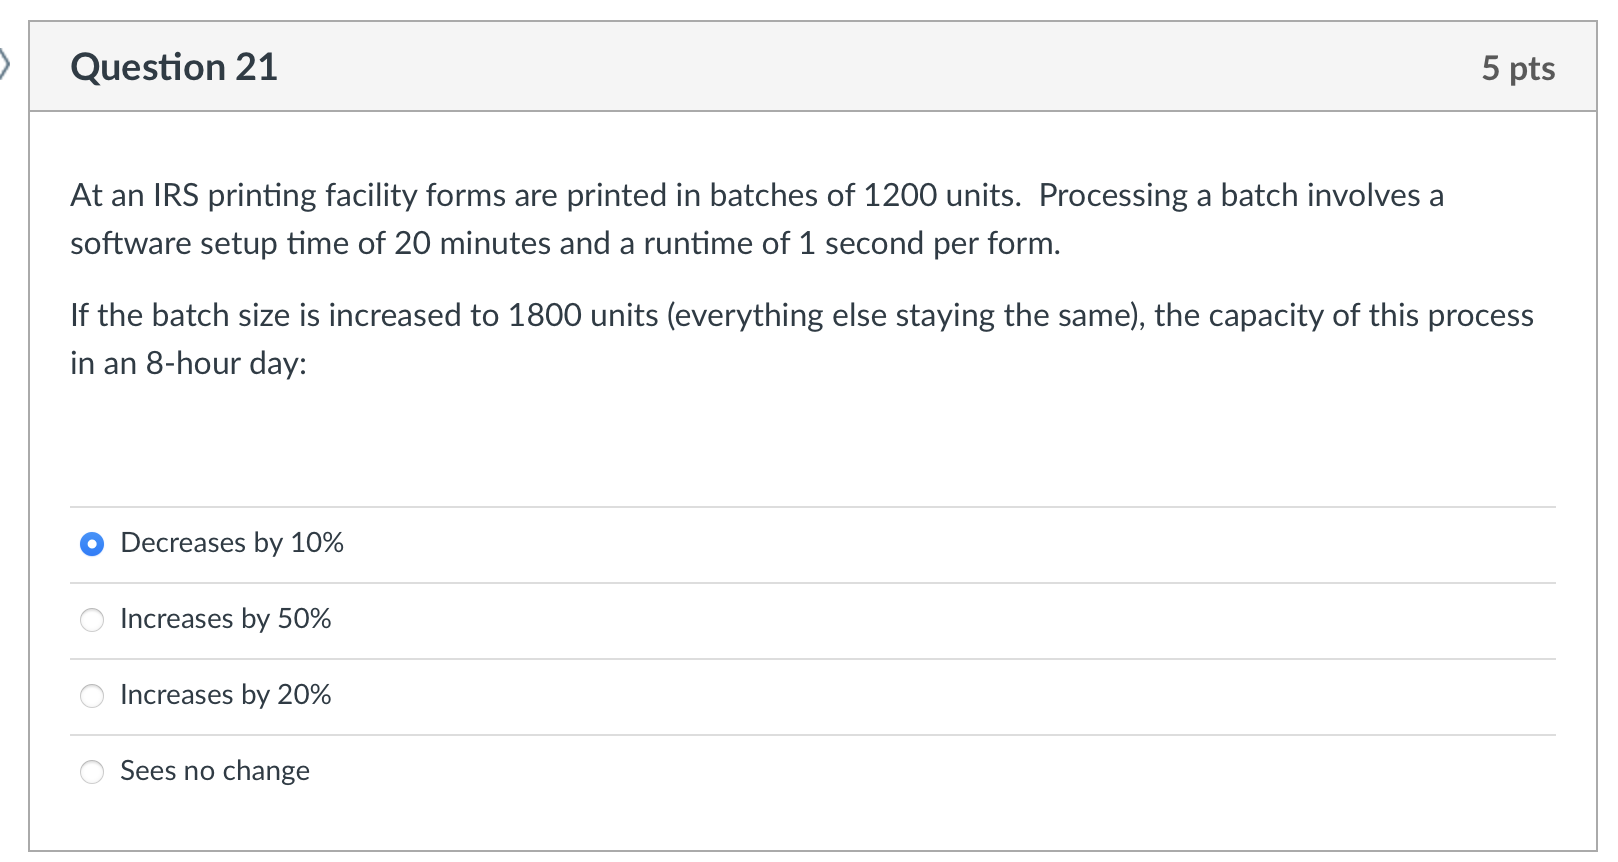The height and width of the screenshot is (862, 1618).
Task: Click the Question 21 header text
Action: click(174, 66)
